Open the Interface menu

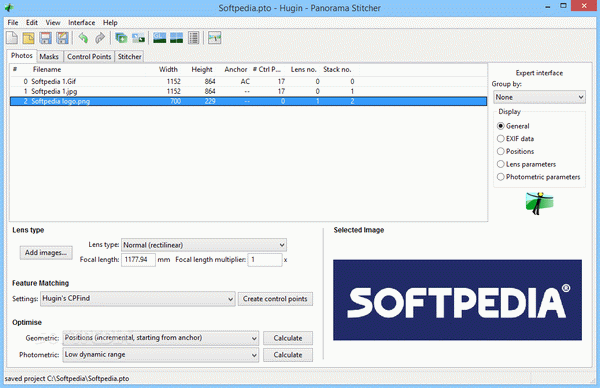pyautogui.click(x=82, y=23)
